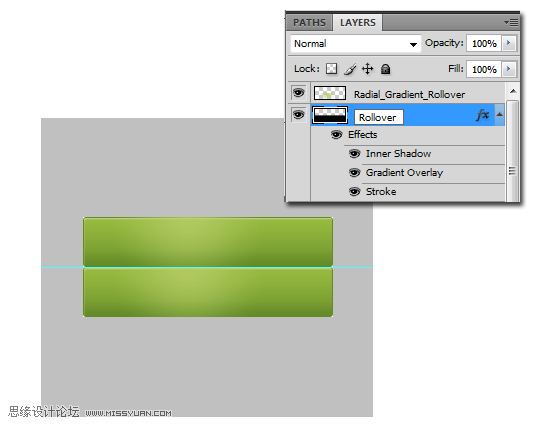Click the fx icon on Rollover layer
This screenshot has height=428, width=550.
483,115
